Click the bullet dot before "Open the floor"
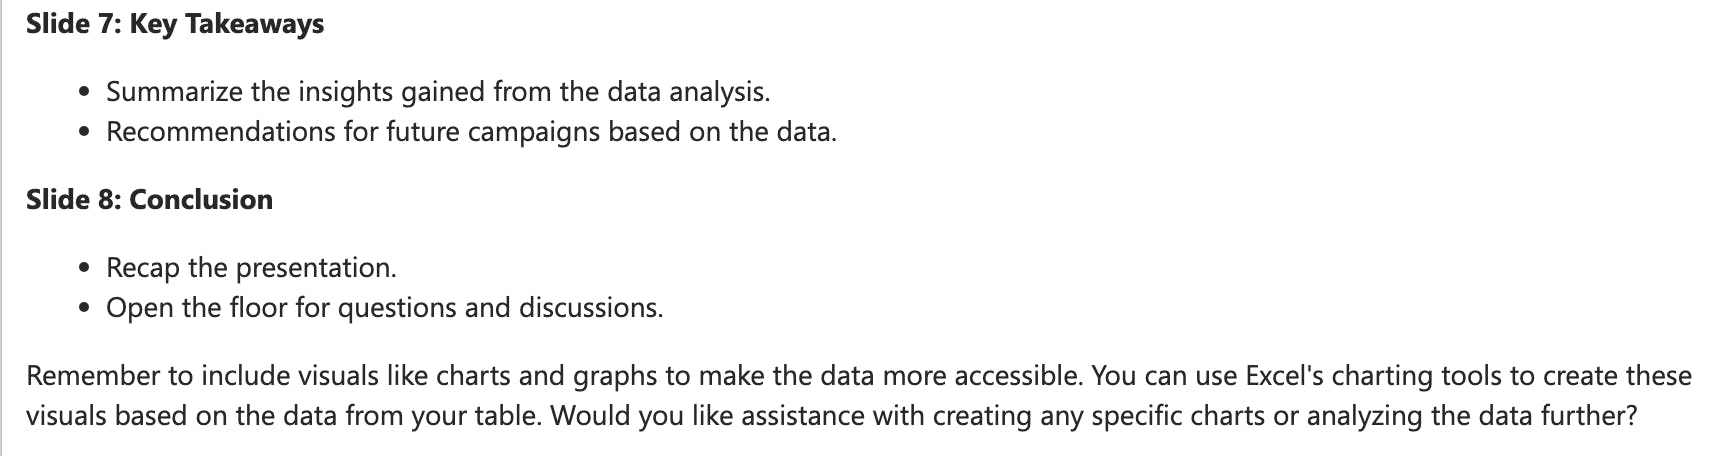The height and width of the screenshot is (456, 1720). 85,309
